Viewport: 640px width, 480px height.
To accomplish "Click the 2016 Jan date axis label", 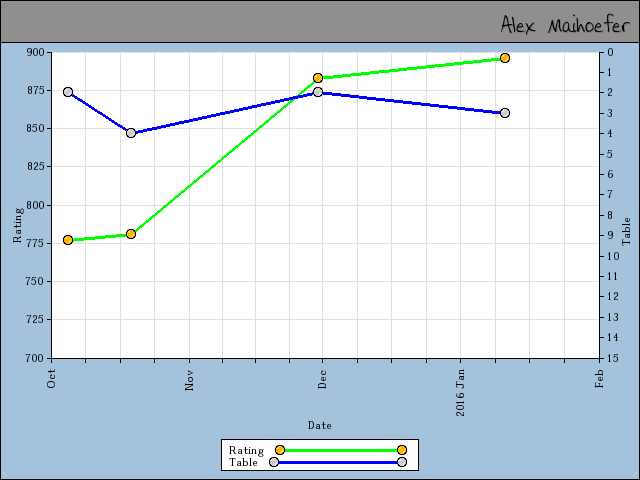I will coord(460,393).
